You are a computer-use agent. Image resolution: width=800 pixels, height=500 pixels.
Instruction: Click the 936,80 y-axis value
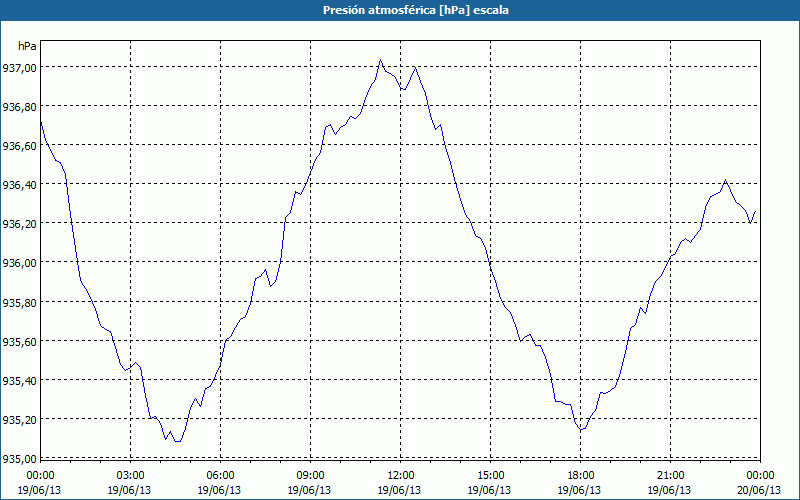pyautogui.click(x=19, y=107)
